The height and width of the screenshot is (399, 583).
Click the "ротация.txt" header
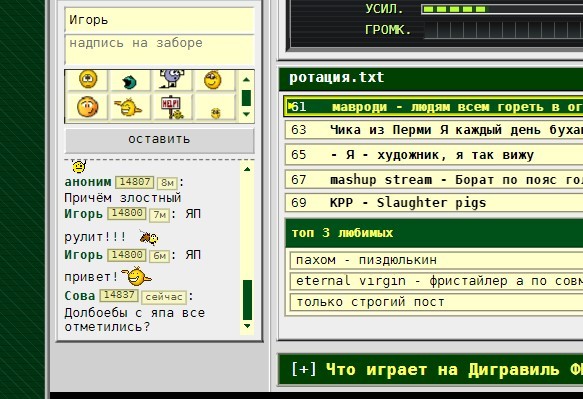tap(431, 78)
